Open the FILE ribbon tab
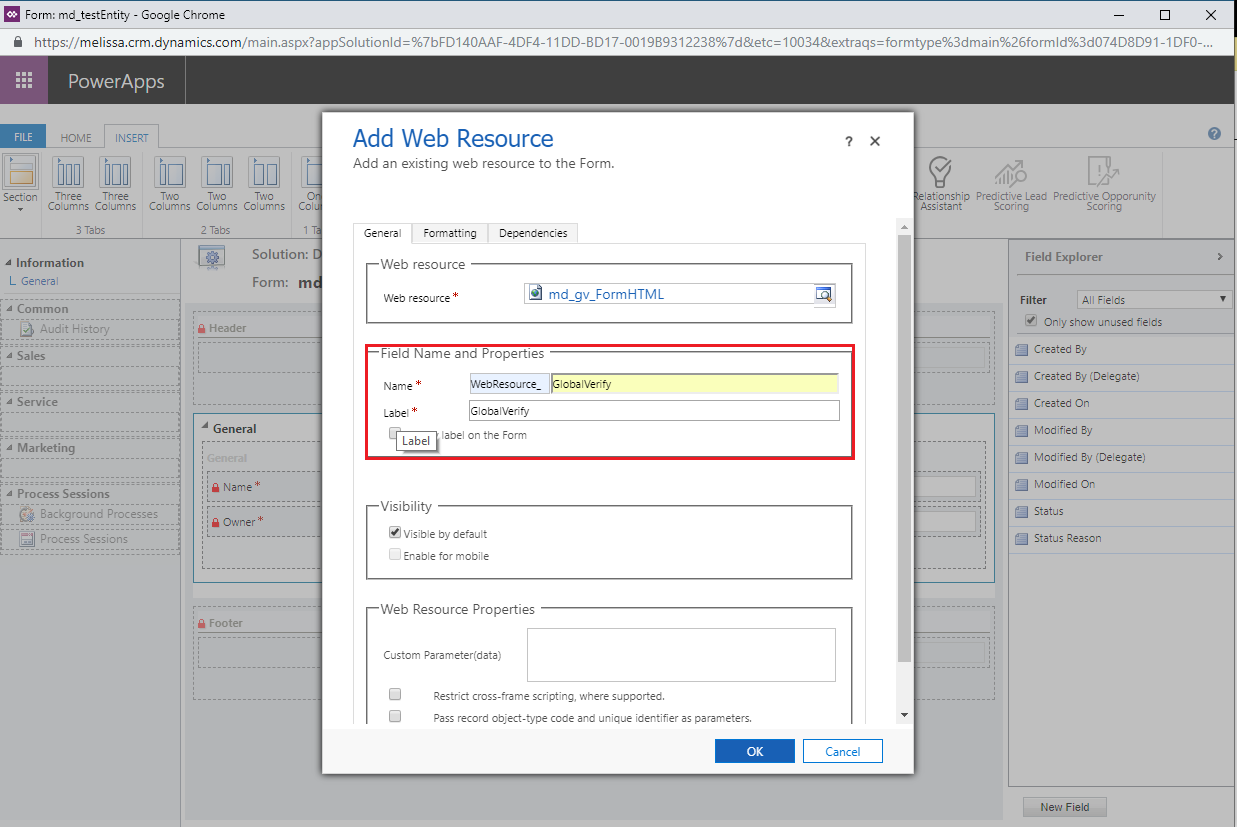Viewport: 1237px width, 827px height. tap(23, 137)
